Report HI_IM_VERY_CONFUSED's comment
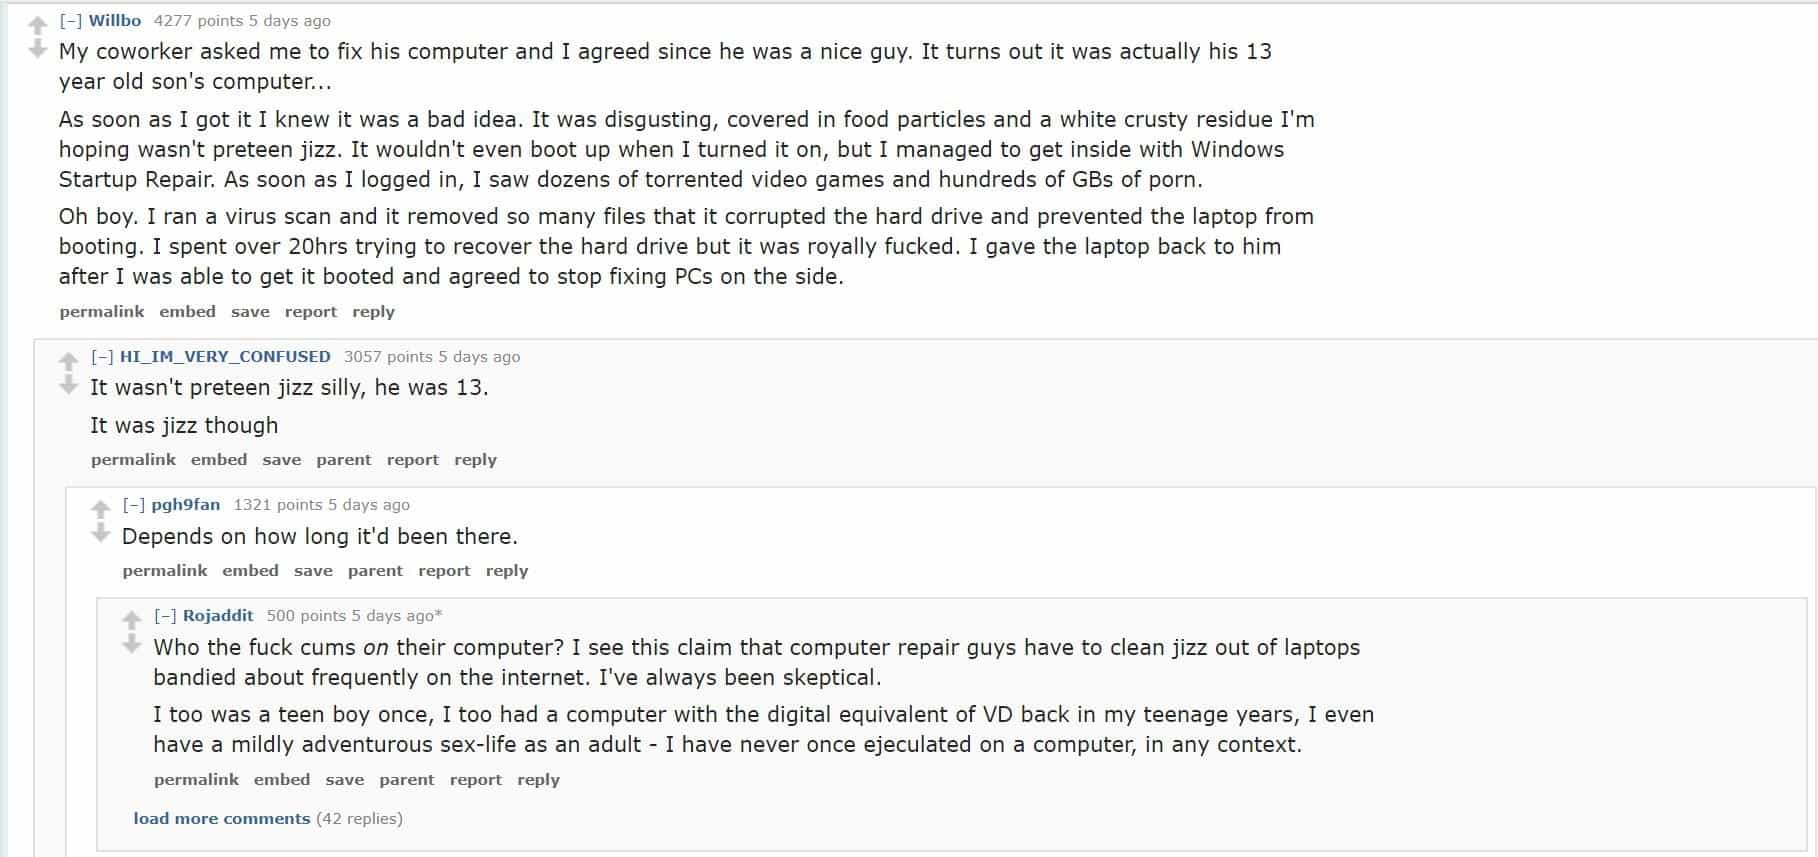 [x=413, y=459]
